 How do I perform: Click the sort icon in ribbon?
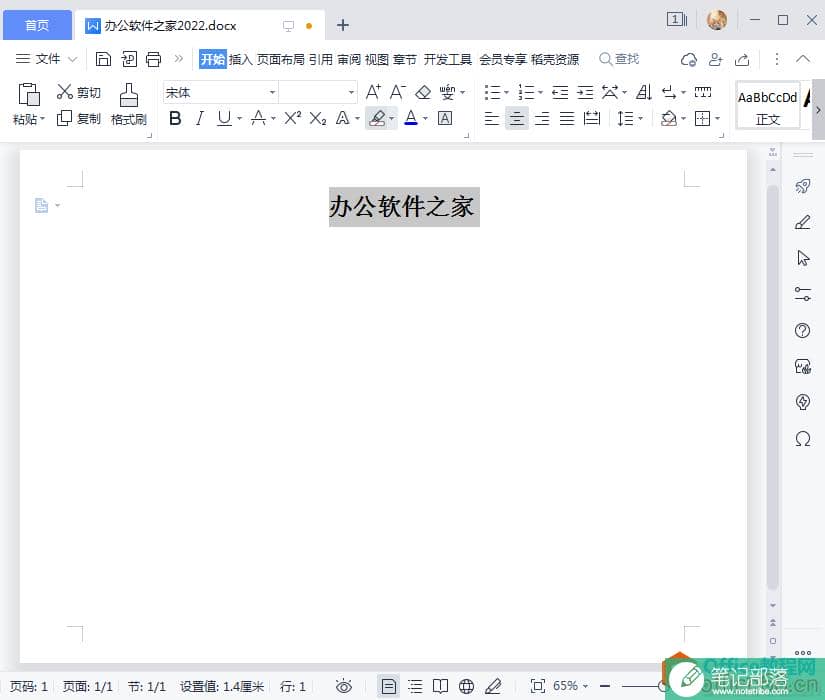tap(643, 93)
